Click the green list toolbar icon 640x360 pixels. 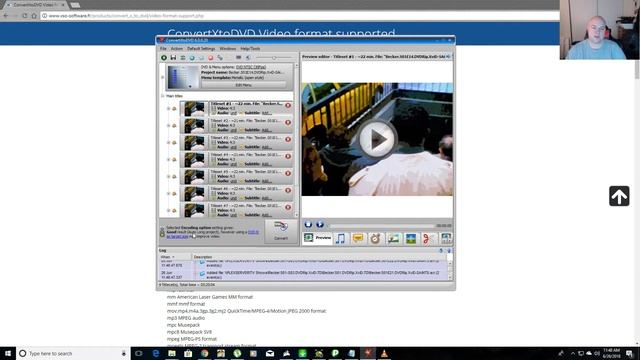(x=182, y=58)
